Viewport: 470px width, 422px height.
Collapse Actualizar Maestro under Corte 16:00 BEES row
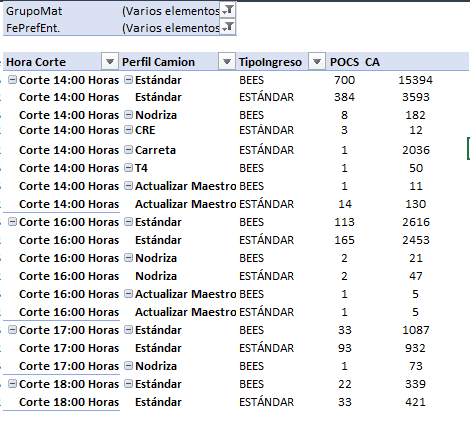click(x=128, y=294)
